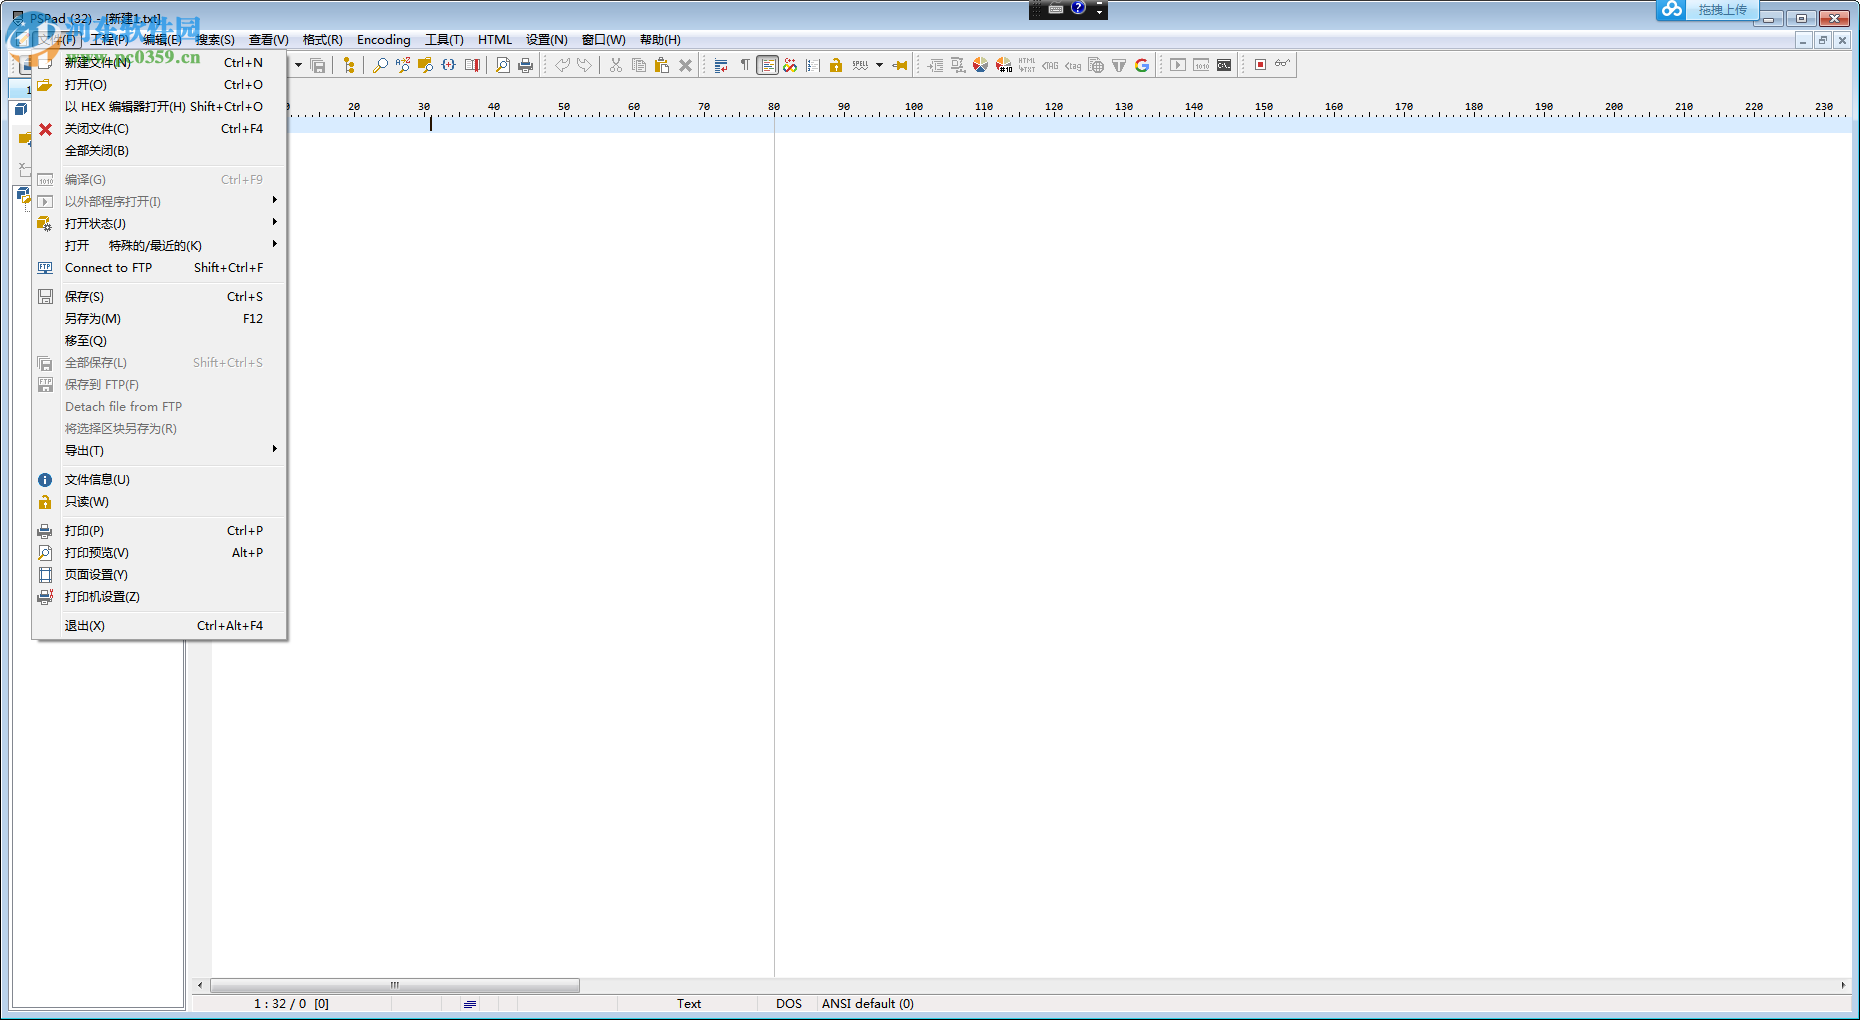
Task: Open the dropdown arrow before Save All
Action: click(298, 66)
